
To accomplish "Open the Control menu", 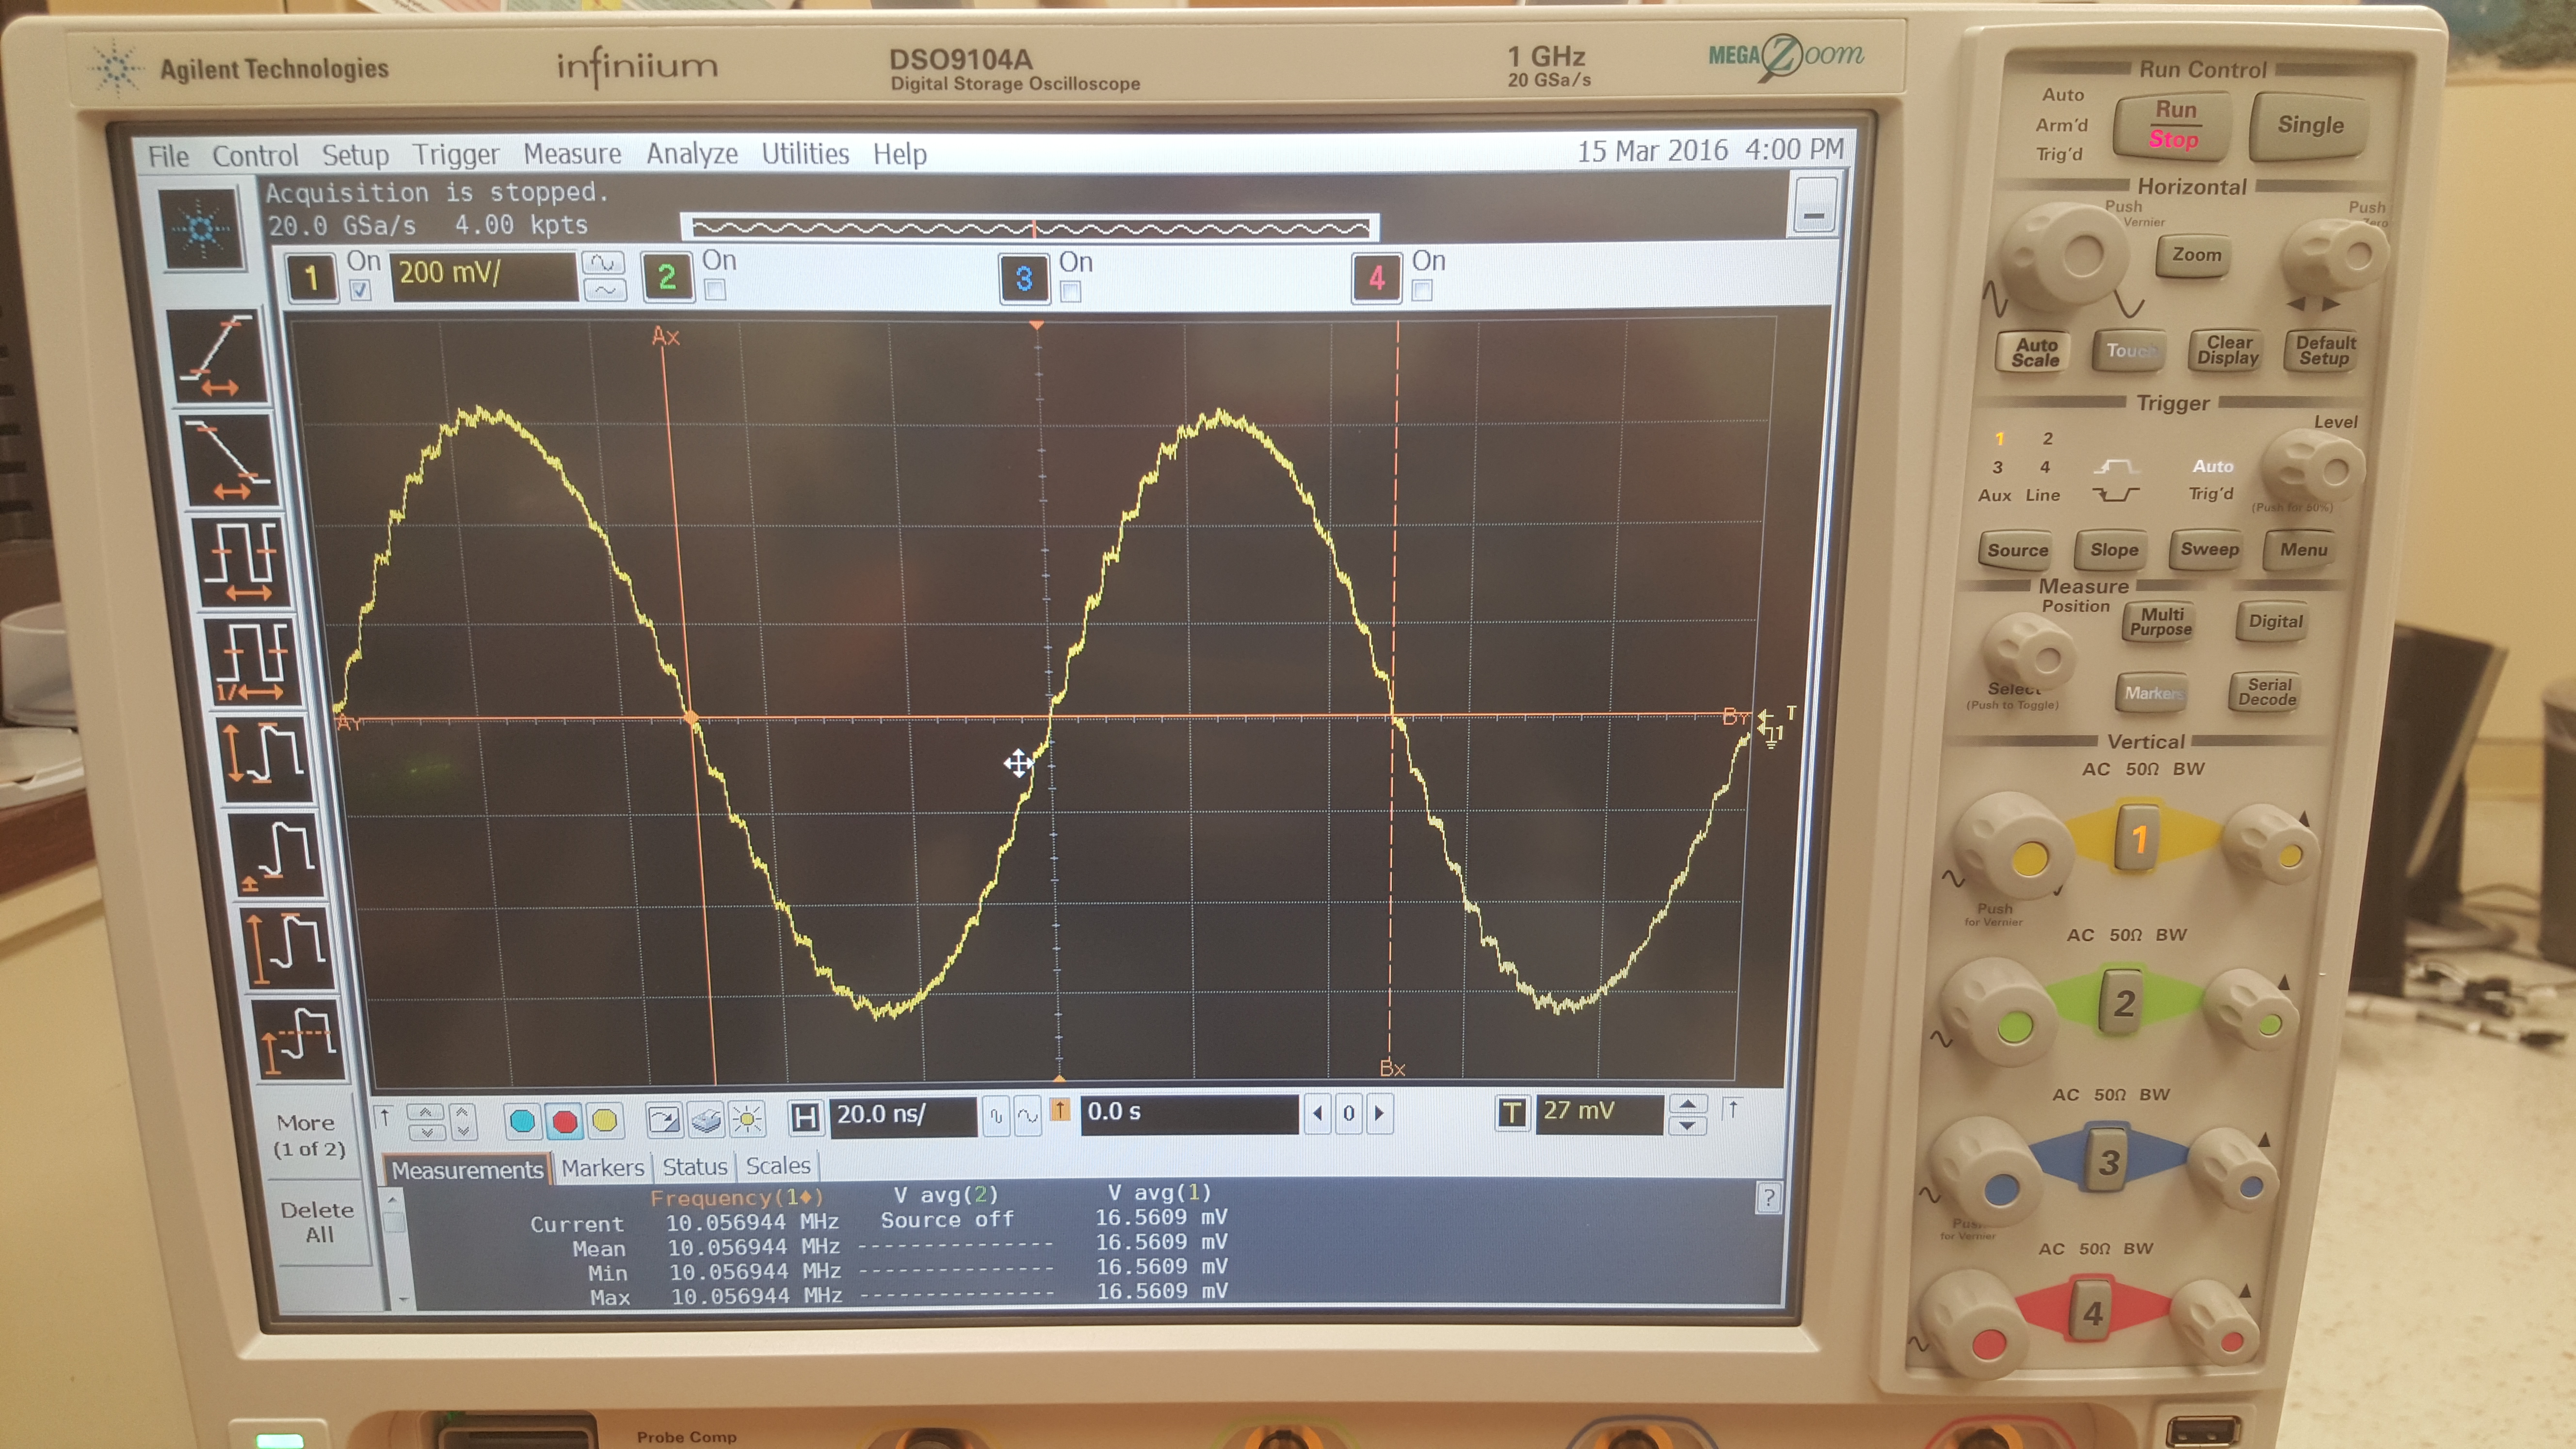I will tap(255, 156).
